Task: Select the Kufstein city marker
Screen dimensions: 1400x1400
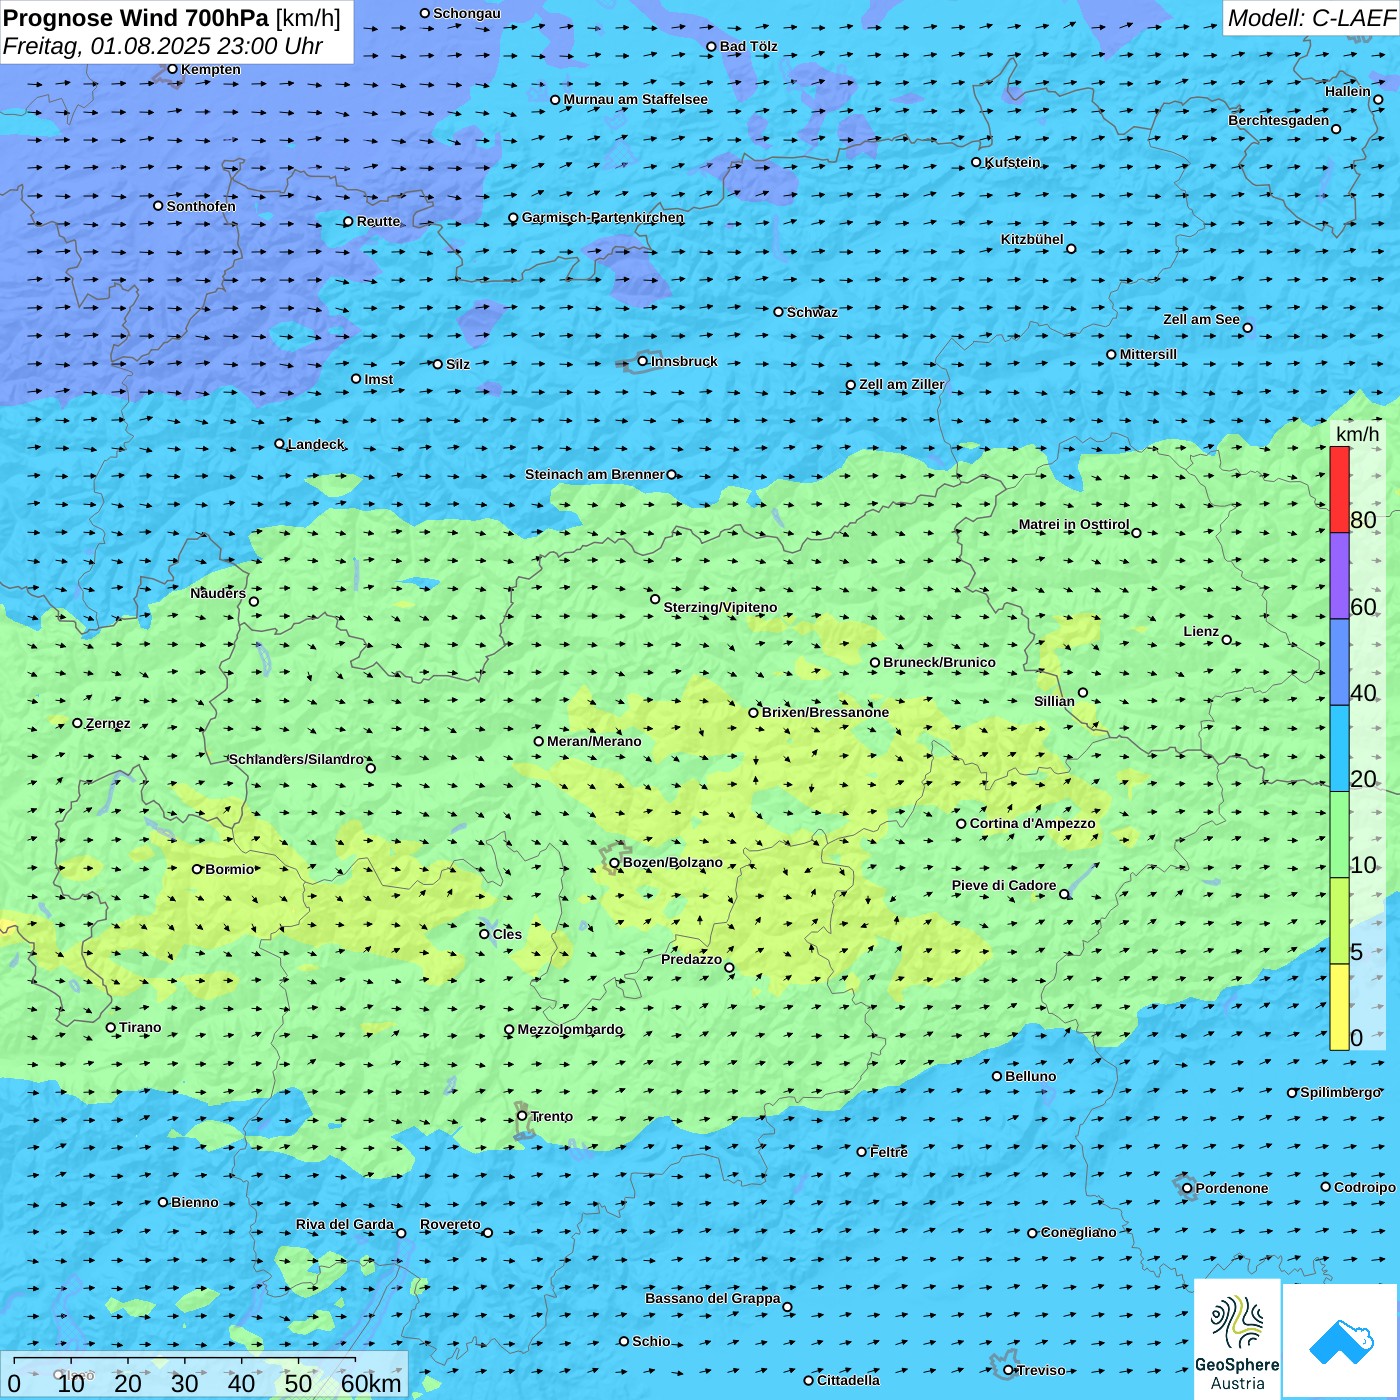Action: pos(977,162)
